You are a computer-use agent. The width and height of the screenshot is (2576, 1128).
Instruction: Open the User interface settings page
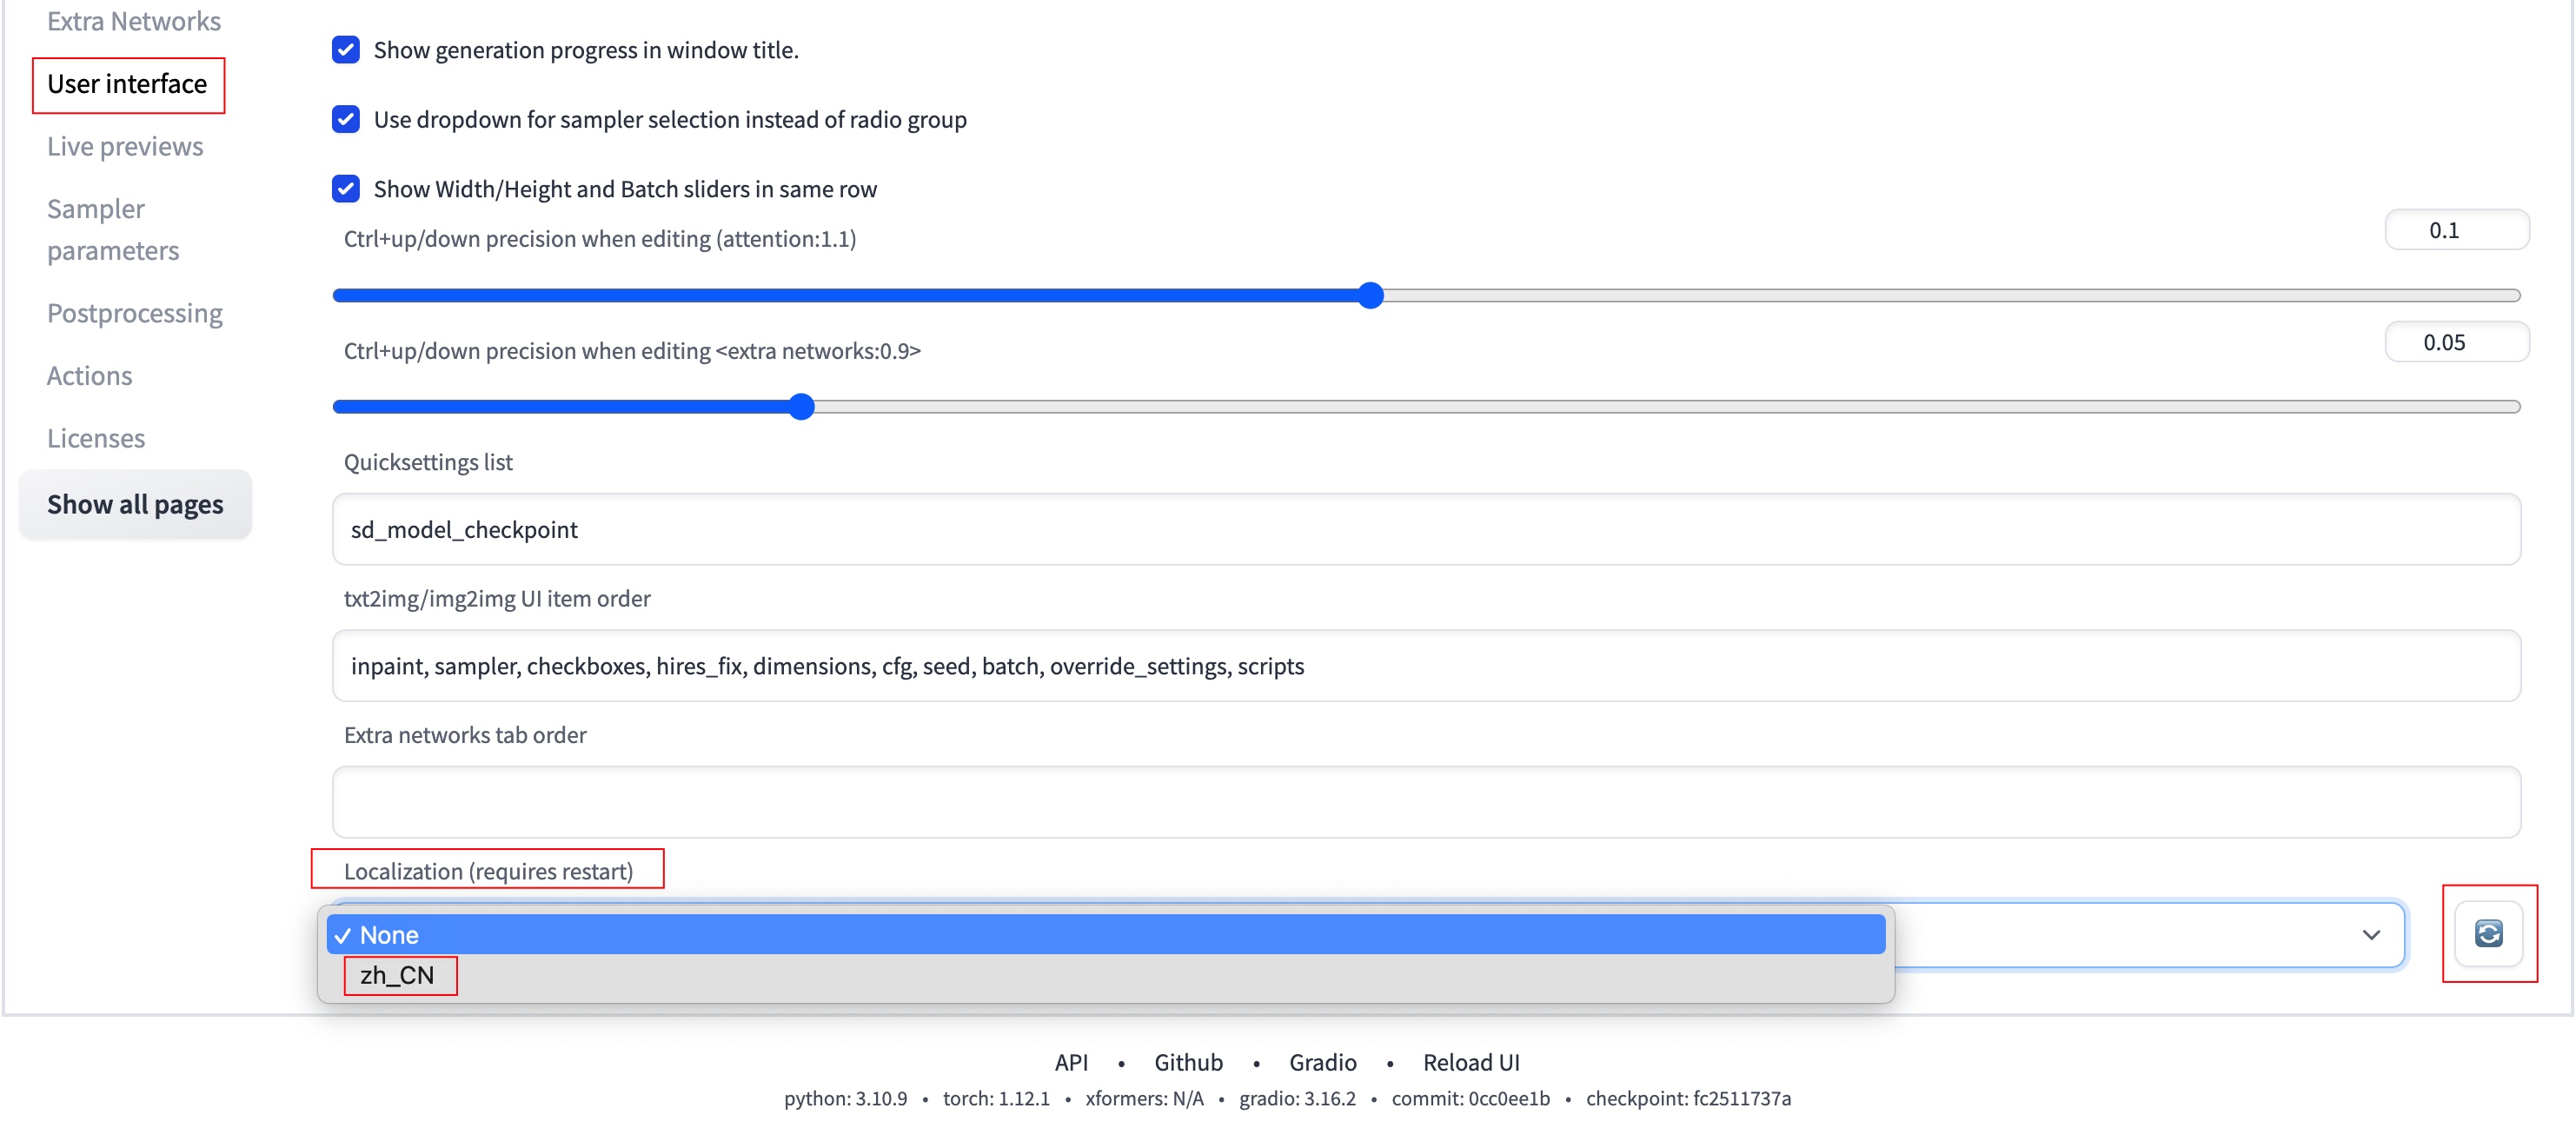click(127, 84)
